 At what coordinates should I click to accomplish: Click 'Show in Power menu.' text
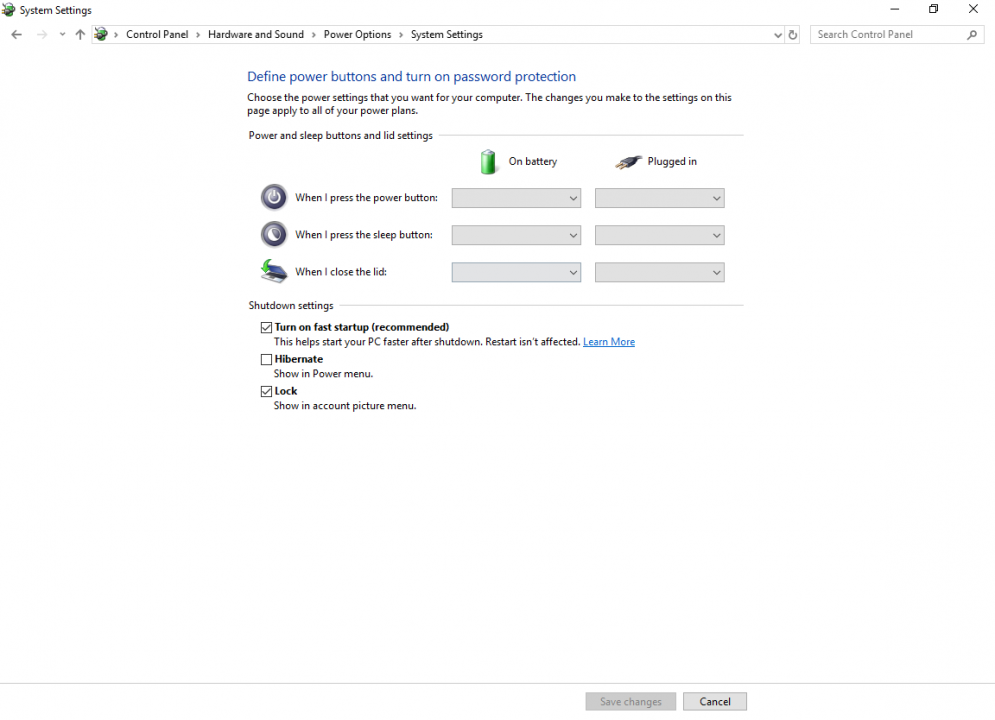(x=323, y=374)
